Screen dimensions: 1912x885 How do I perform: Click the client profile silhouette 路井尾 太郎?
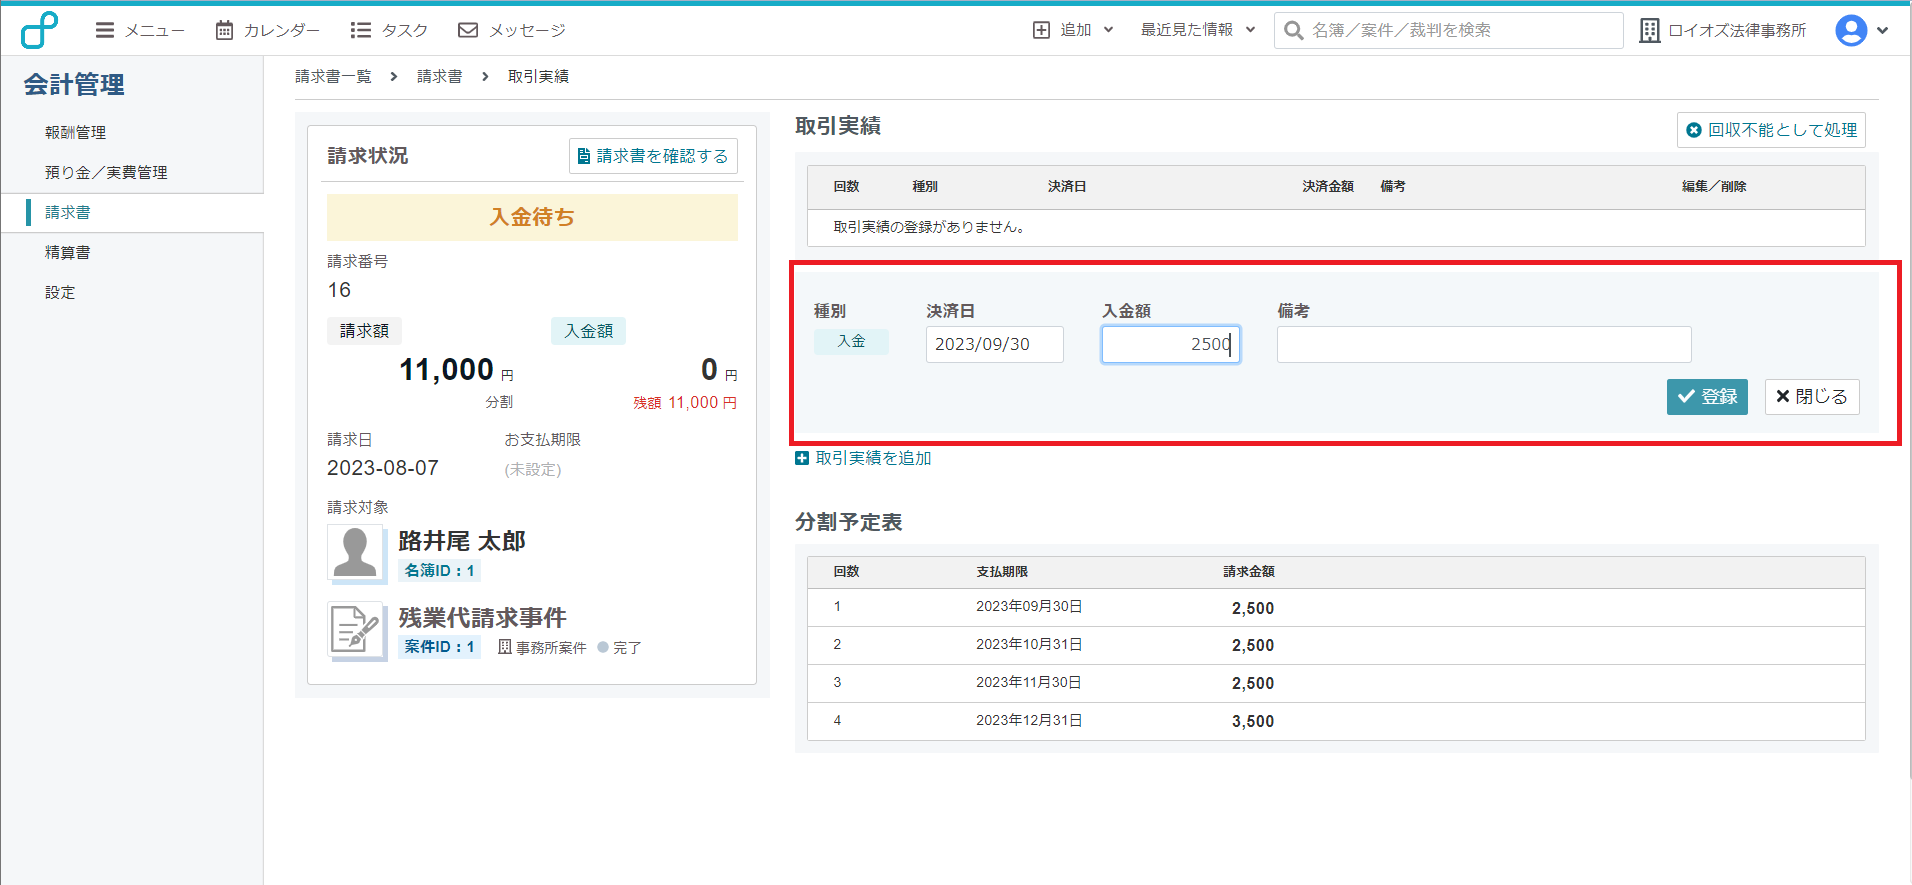355,552
